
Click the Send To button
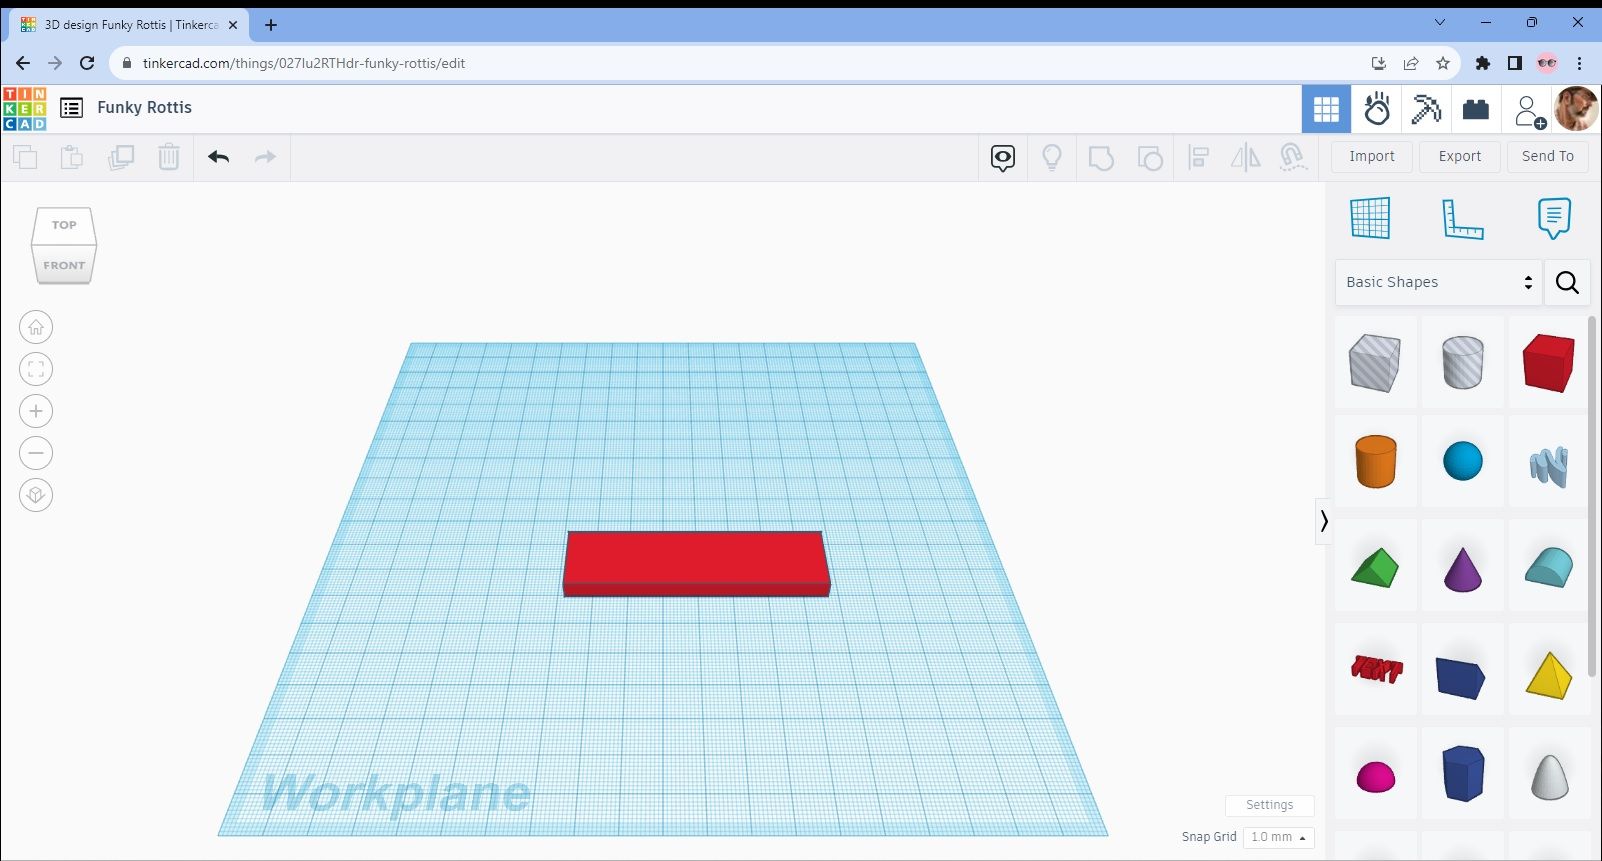coord(1548,156)
